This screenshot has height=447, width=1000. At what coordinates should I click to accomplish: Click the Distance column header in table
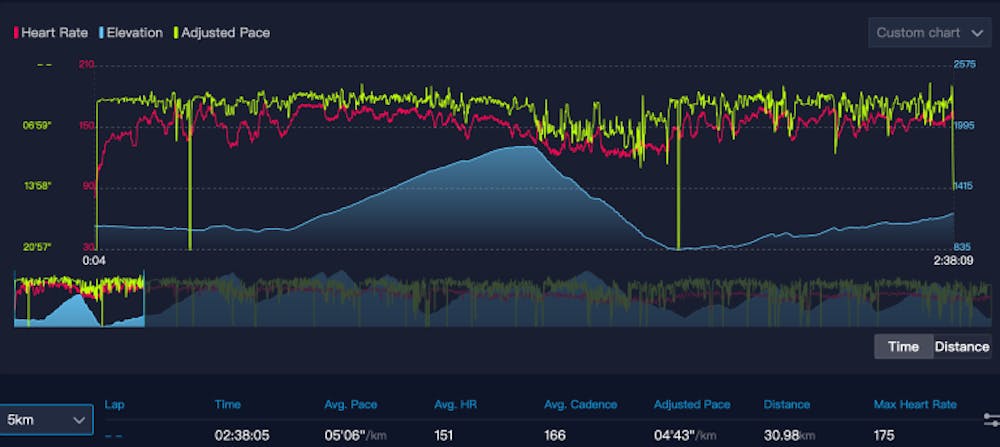(x=786, y=405)
